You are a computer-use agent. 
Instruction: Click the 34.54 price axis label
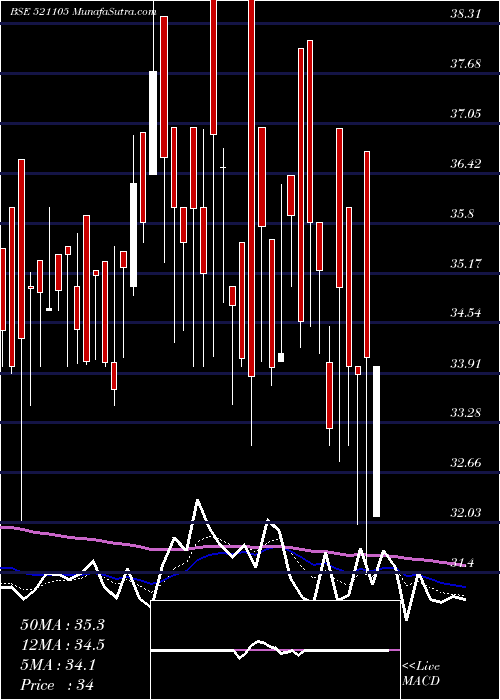tap(465, 313)
